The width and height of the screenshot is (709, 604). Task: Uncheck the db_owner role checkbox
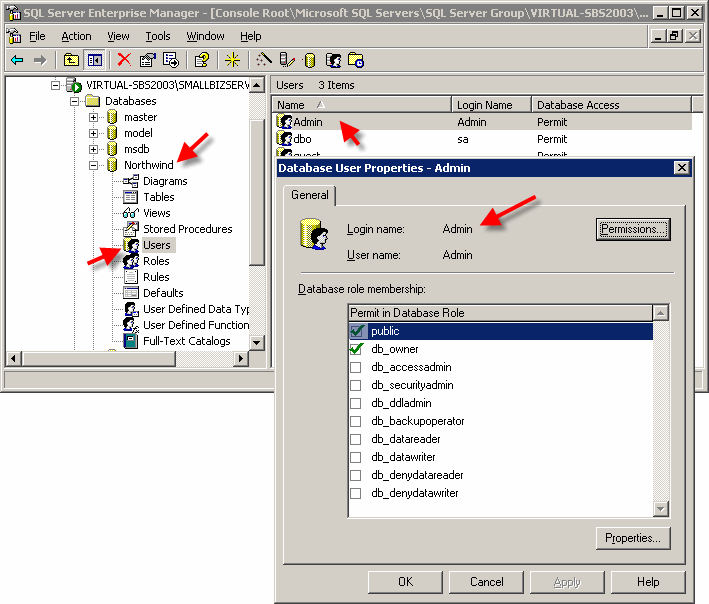[356, 349]
